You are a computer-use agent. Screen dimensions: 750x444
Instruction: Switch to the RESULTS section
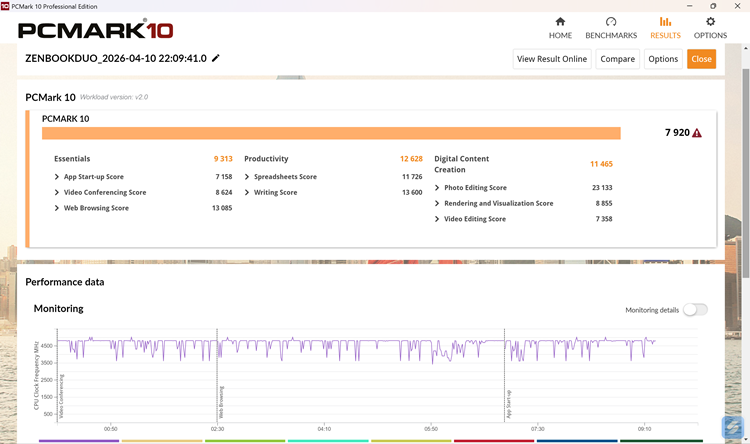tap(665, 28)
